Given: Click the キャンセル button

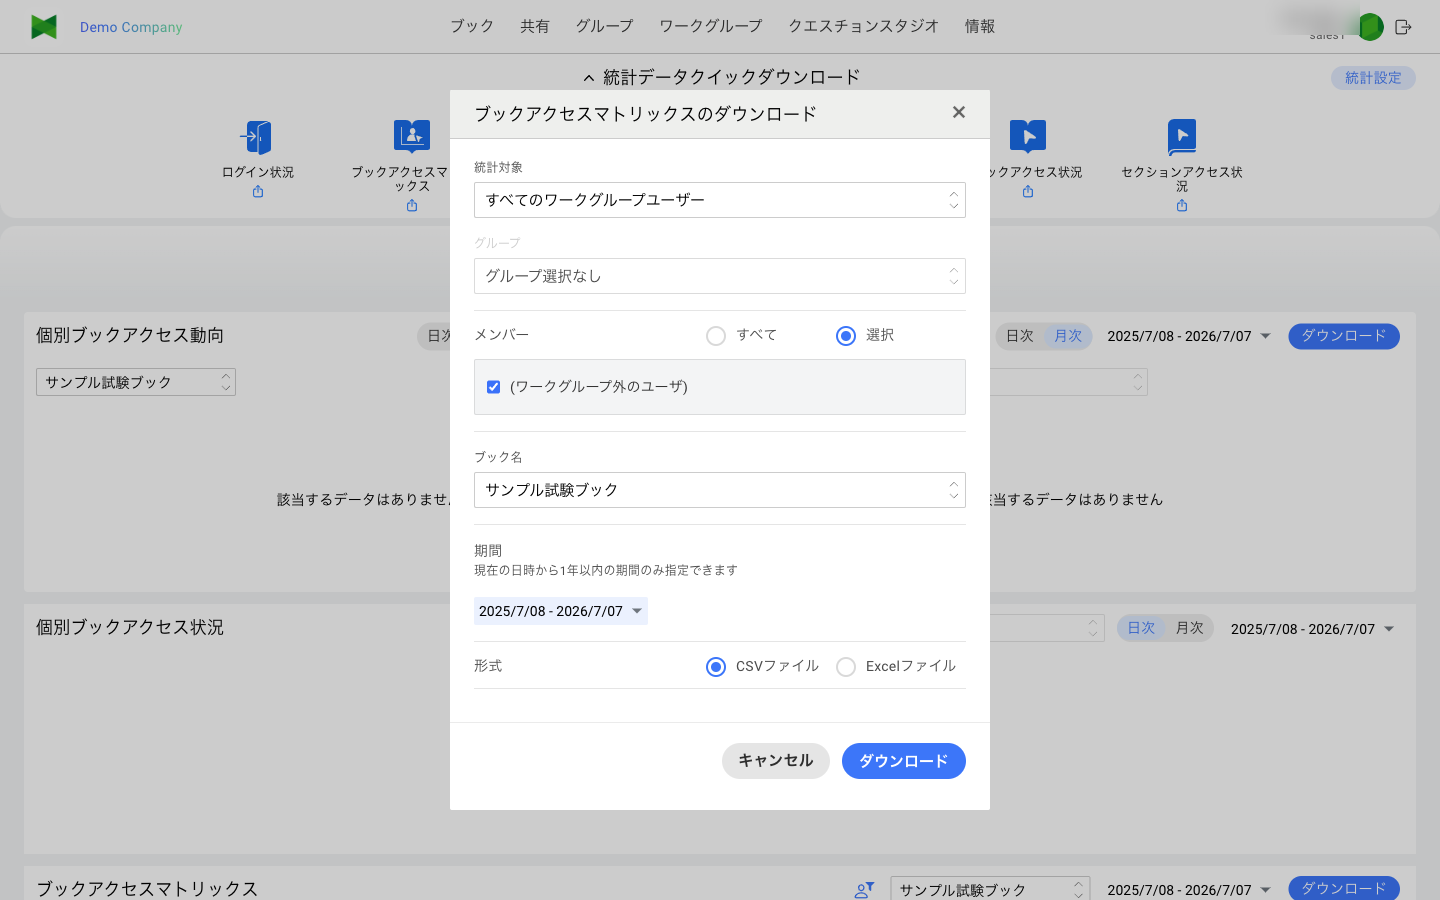Looking at the screenshot, I should click(x=776, y=761).
